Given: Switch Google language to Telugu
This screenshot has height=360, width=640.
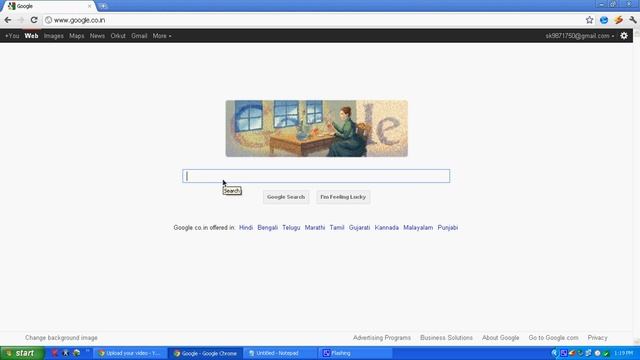Looking at the screenshot, I should coord(291,227).
